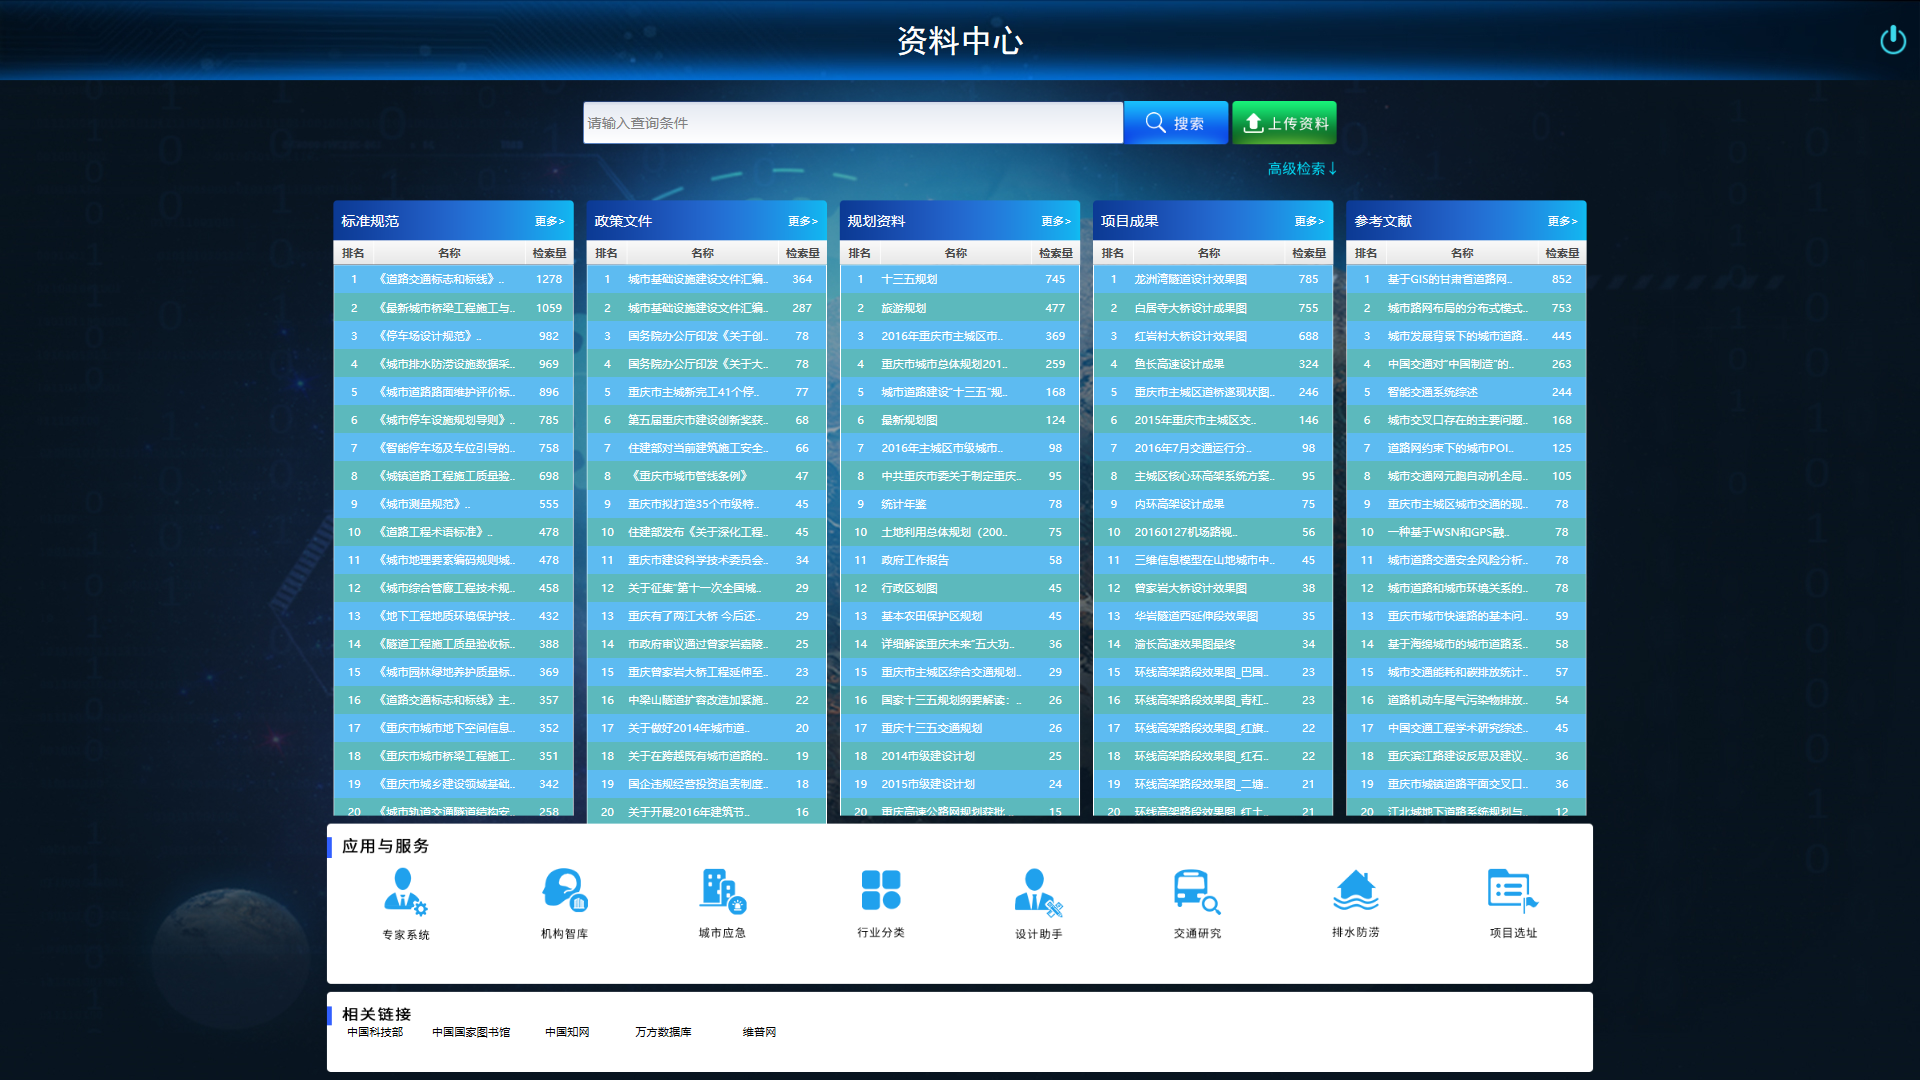Focus the 请输入查询条件 search input field
The height and width of the screenshot is (1080, 1920).
click(852, 123)
